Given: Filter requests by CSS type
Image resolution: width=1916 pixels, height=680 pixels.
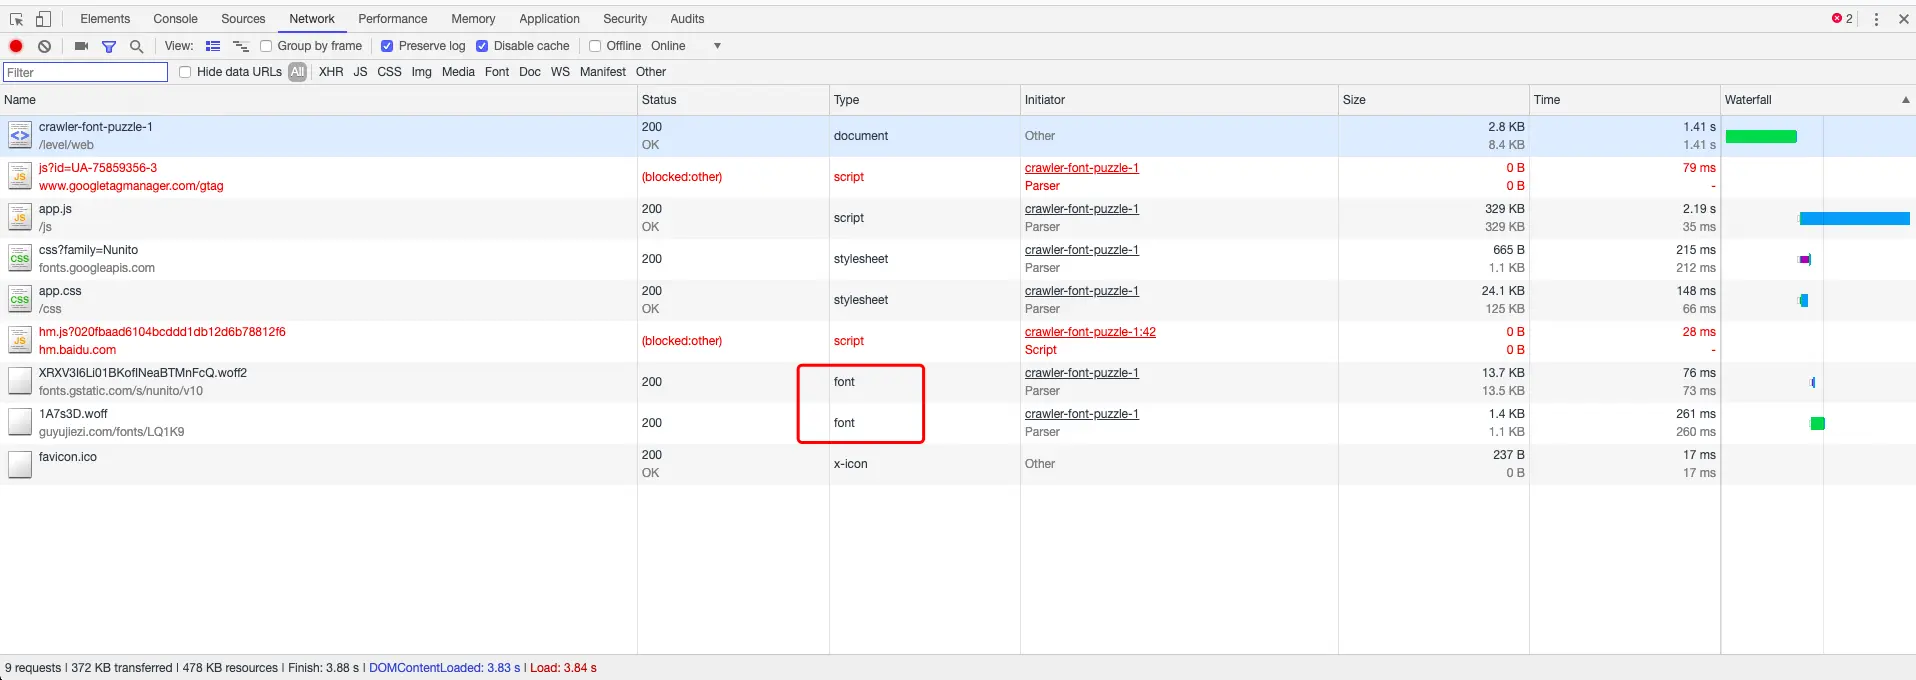Looking at the screenshot, I should (389, 72).
